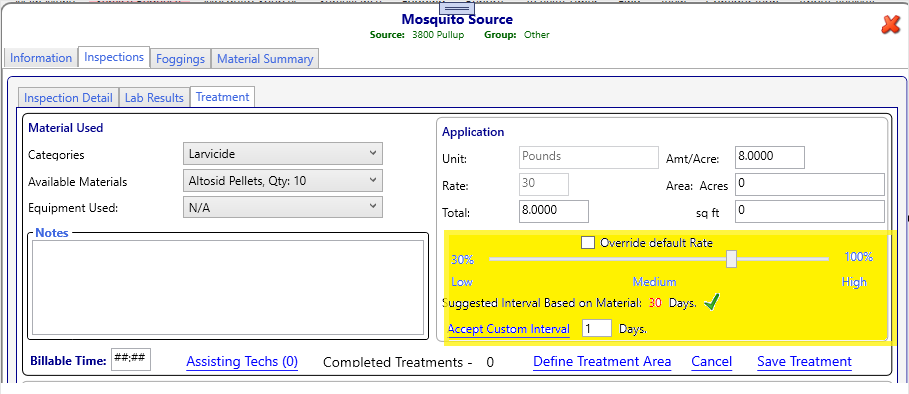
Task: Click the Cancel link
Action: 711,362
